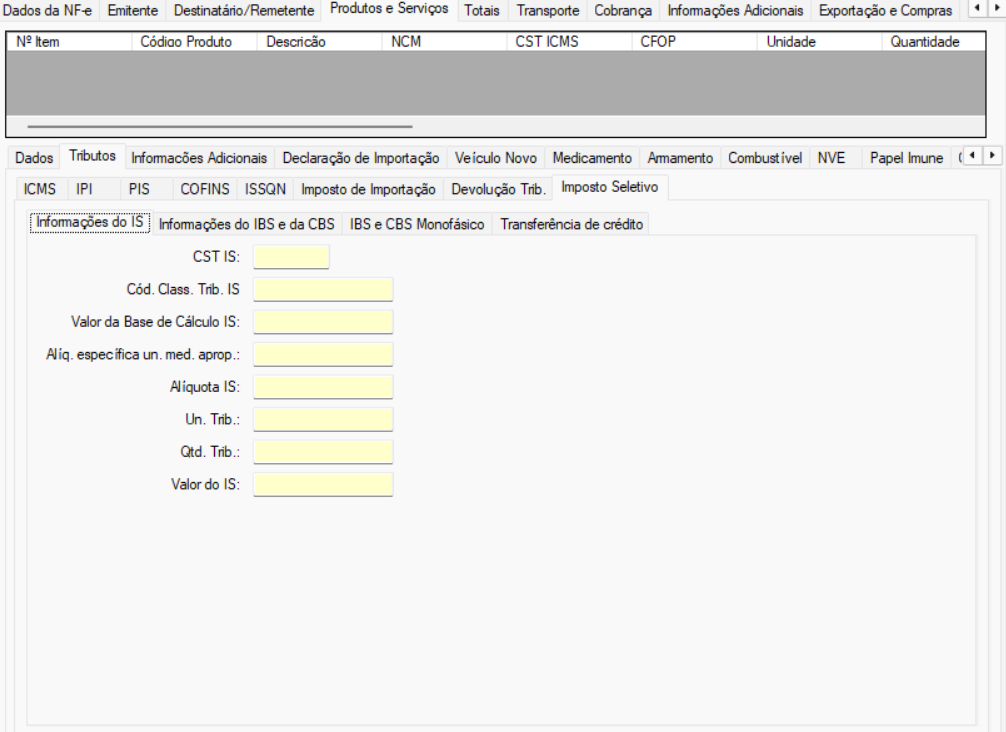Focus the CST IS field
This screenshot has height=732, width=1006.
[x=291, y=257]
